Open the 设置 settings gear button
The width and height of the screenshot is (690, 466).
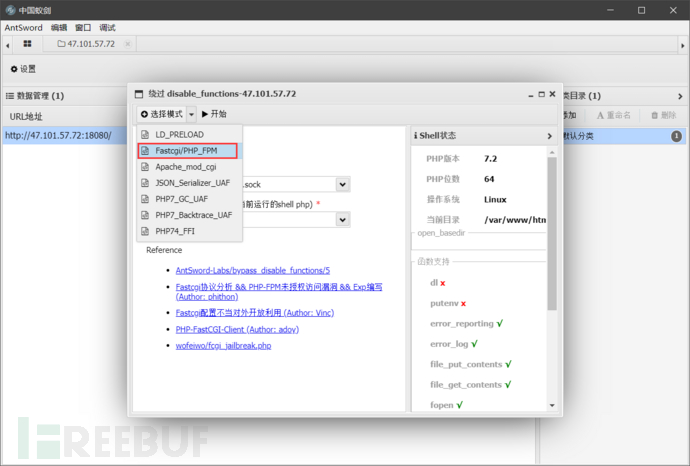click(23, 69)
